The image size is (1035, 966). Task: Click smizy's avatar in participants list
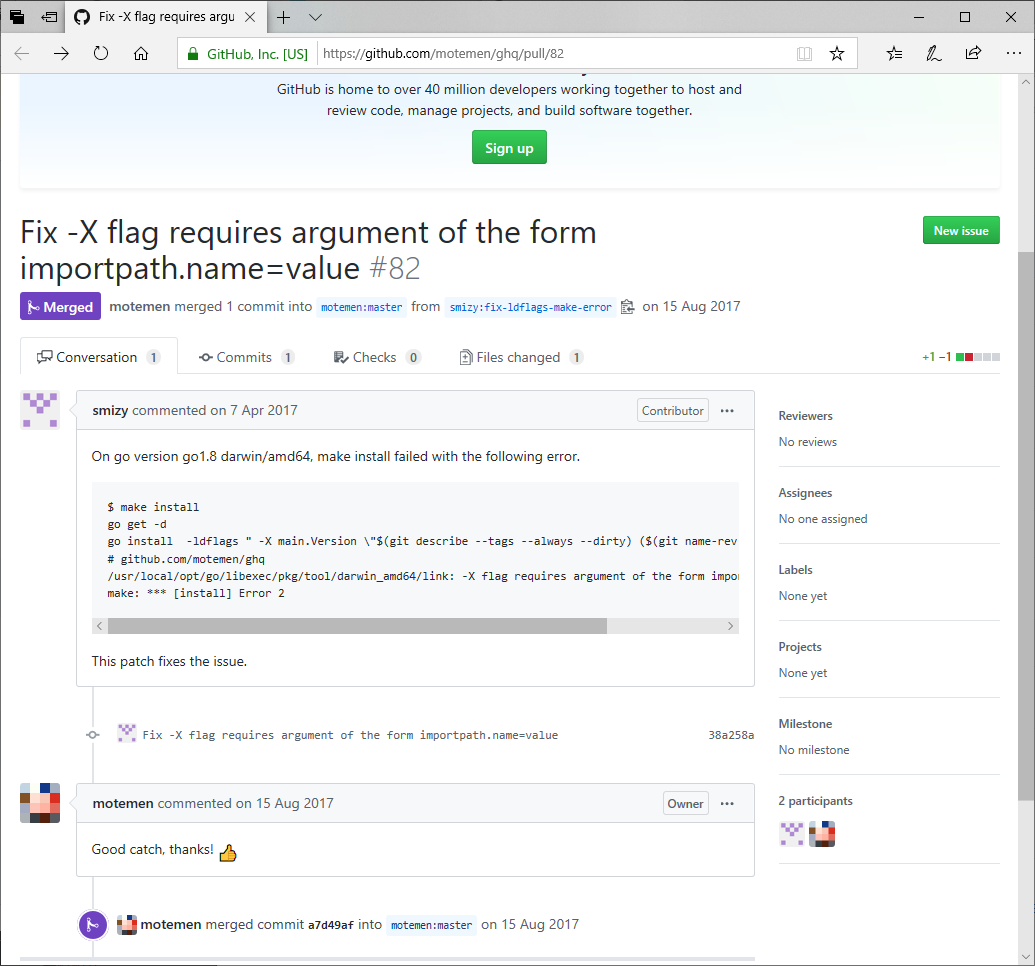point(791,834)
